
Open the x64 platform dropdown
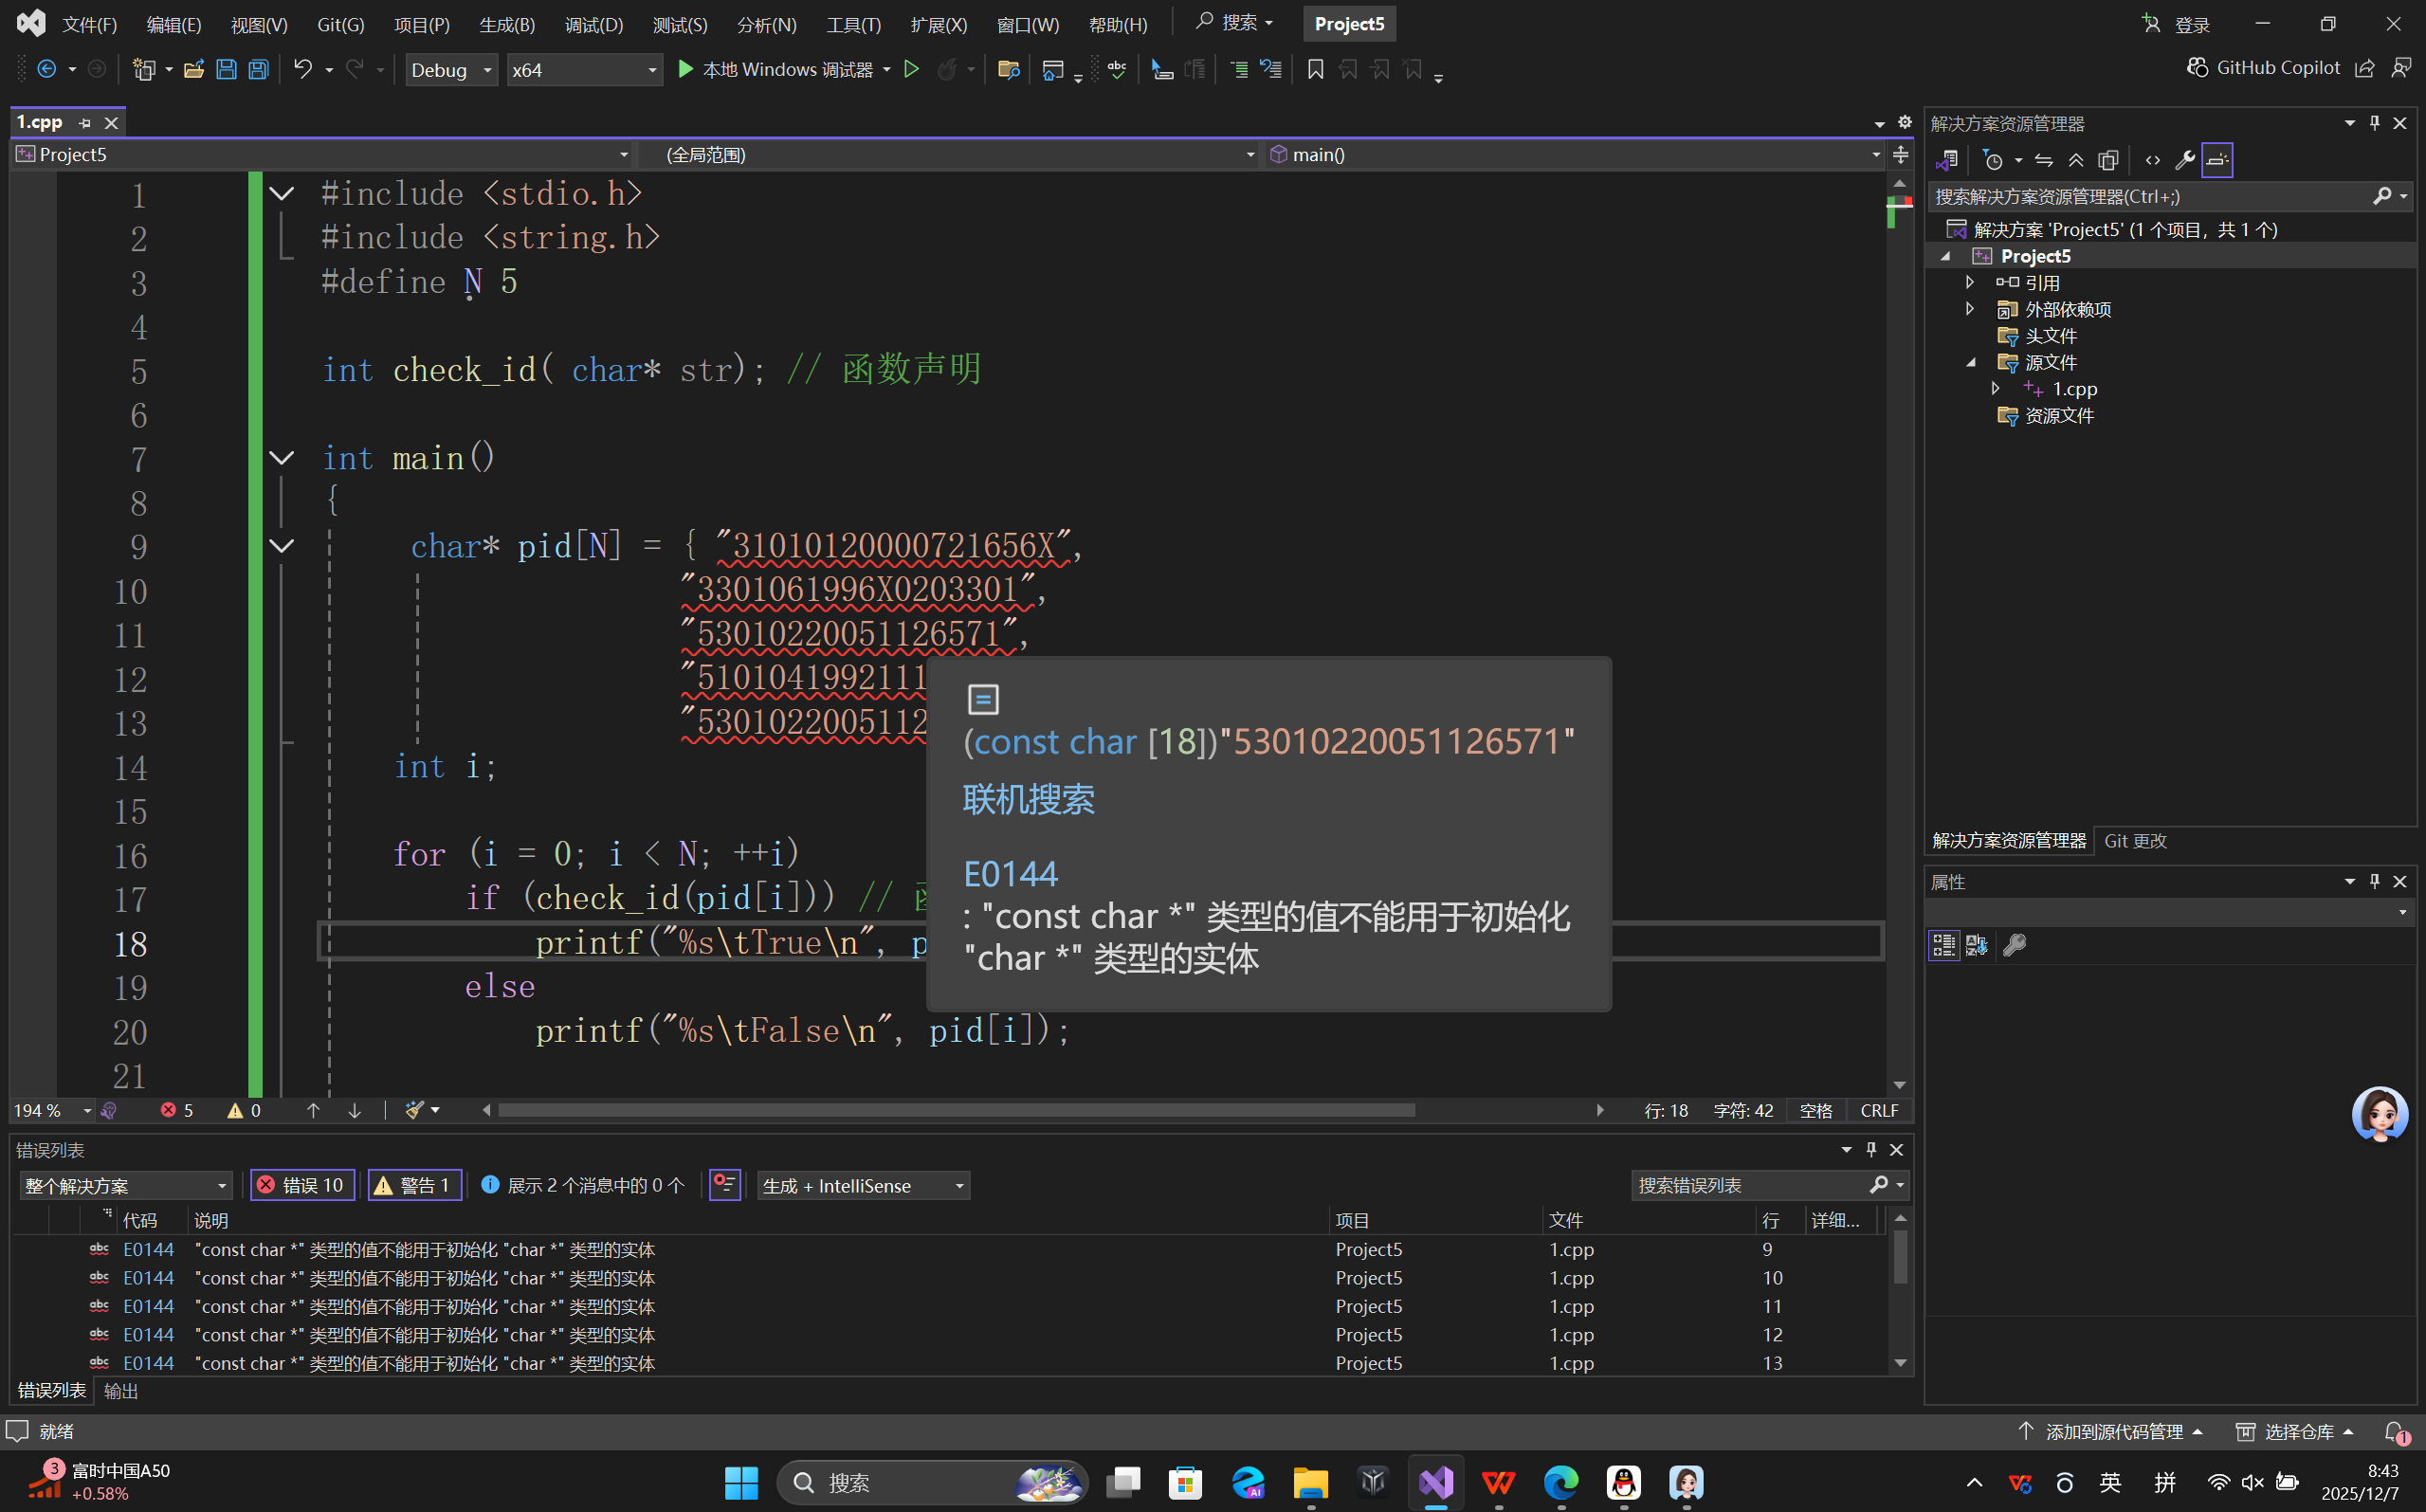click(x=584, y=69)
